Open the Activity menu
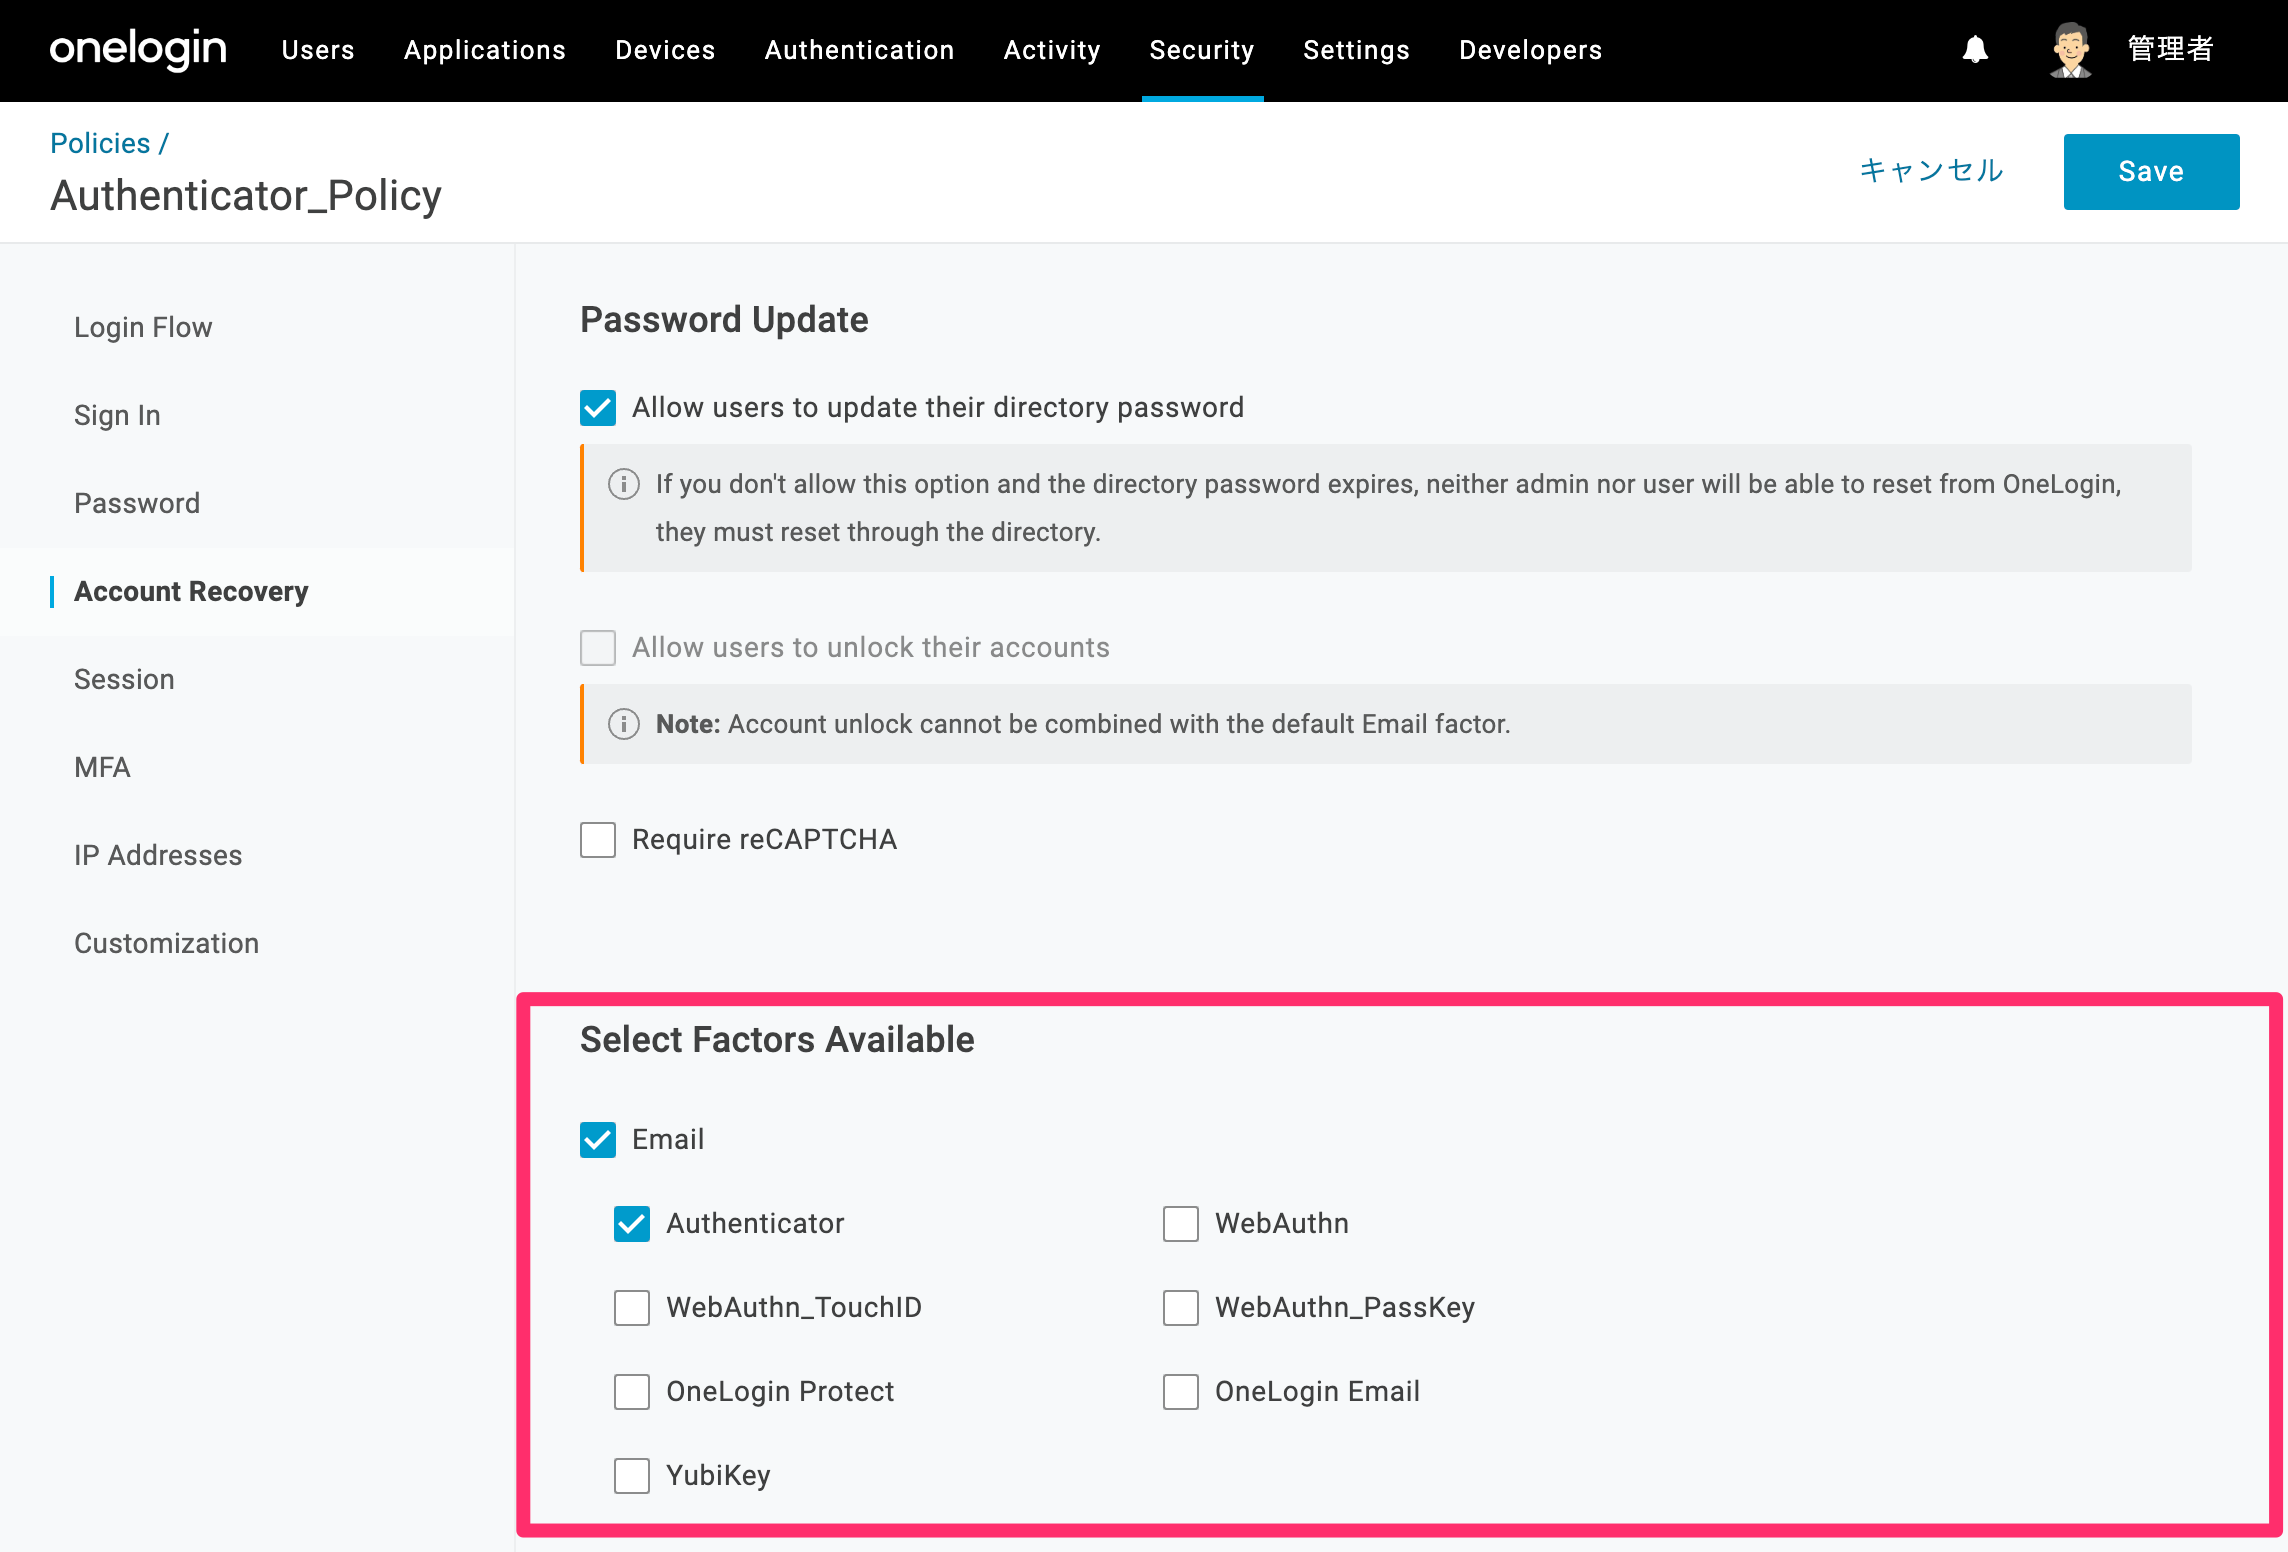 click(x=1052, y=50)
